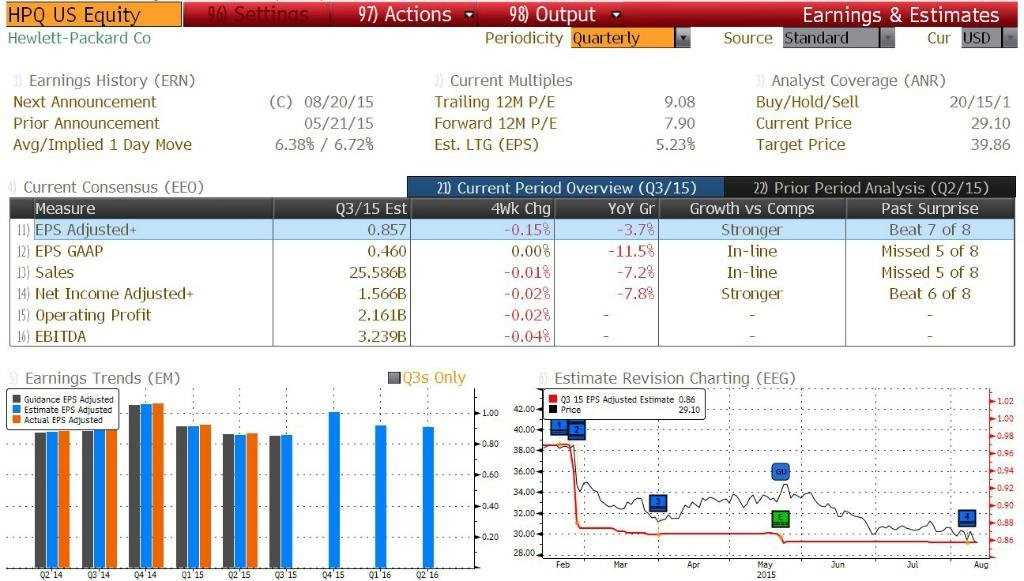Viewport: 1024px width, 581px height.
Task: Select the USD currency field
Action: [x=982, y=38]
